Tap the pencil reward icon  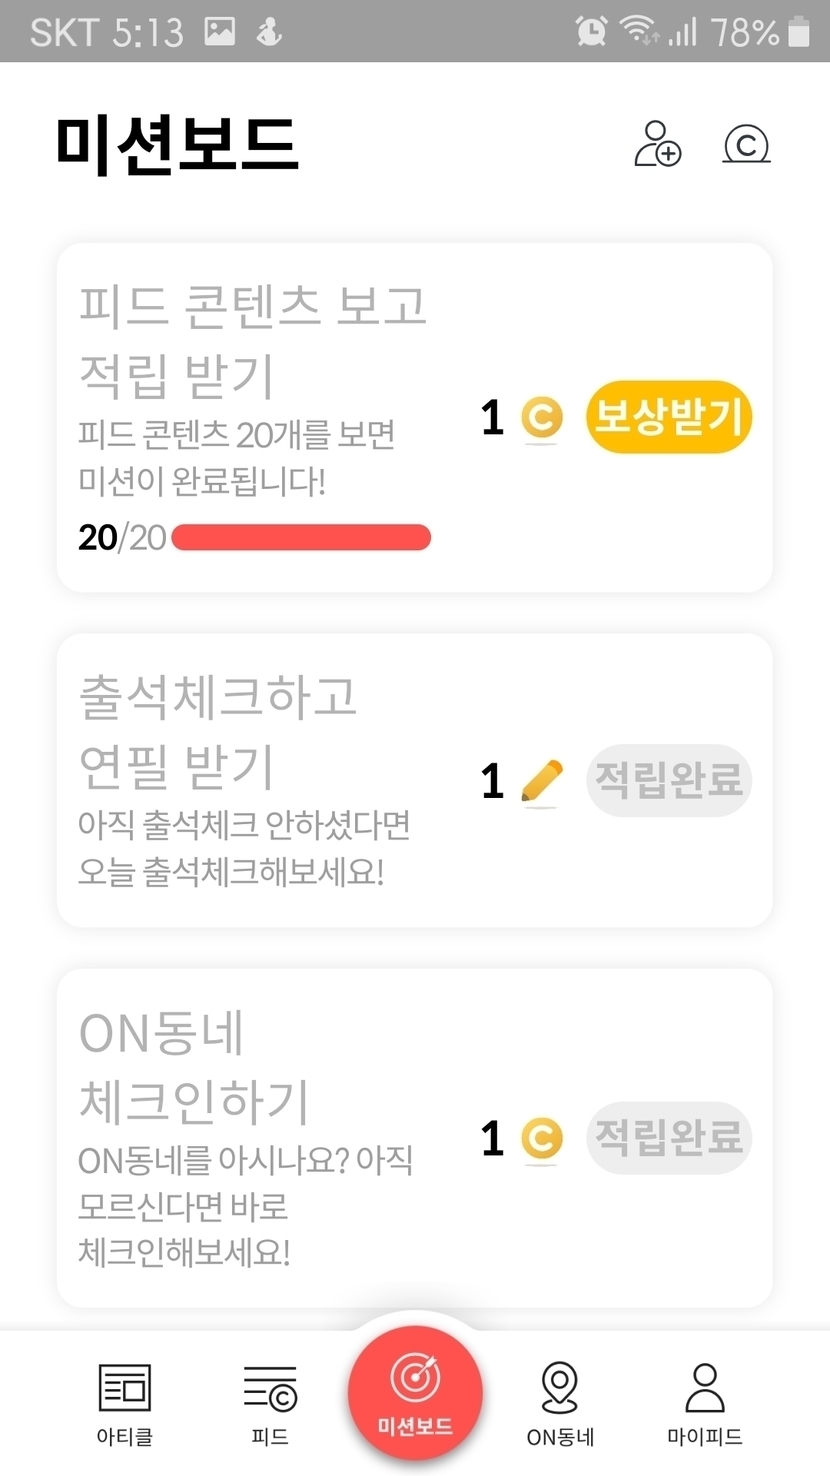tap(542, 781)
